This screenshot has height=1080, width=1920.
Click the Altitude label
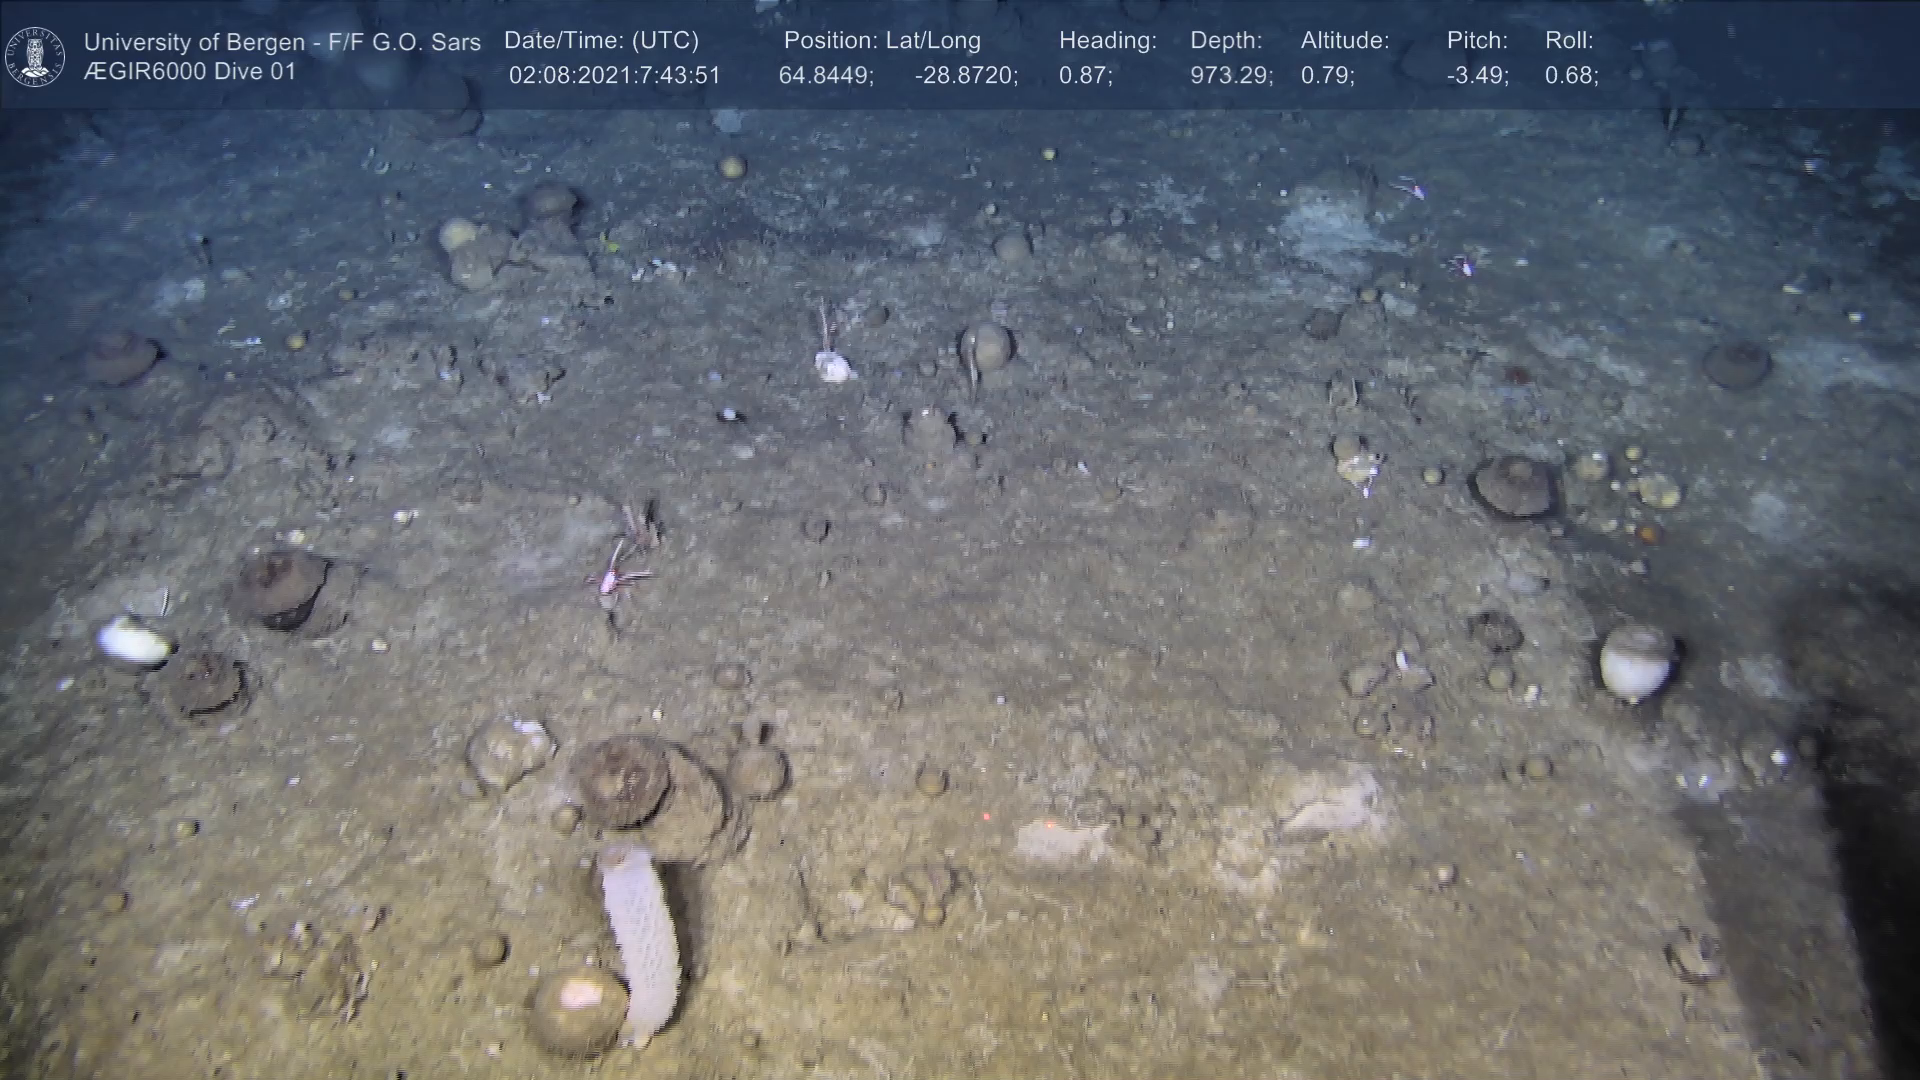point(1344,41)
